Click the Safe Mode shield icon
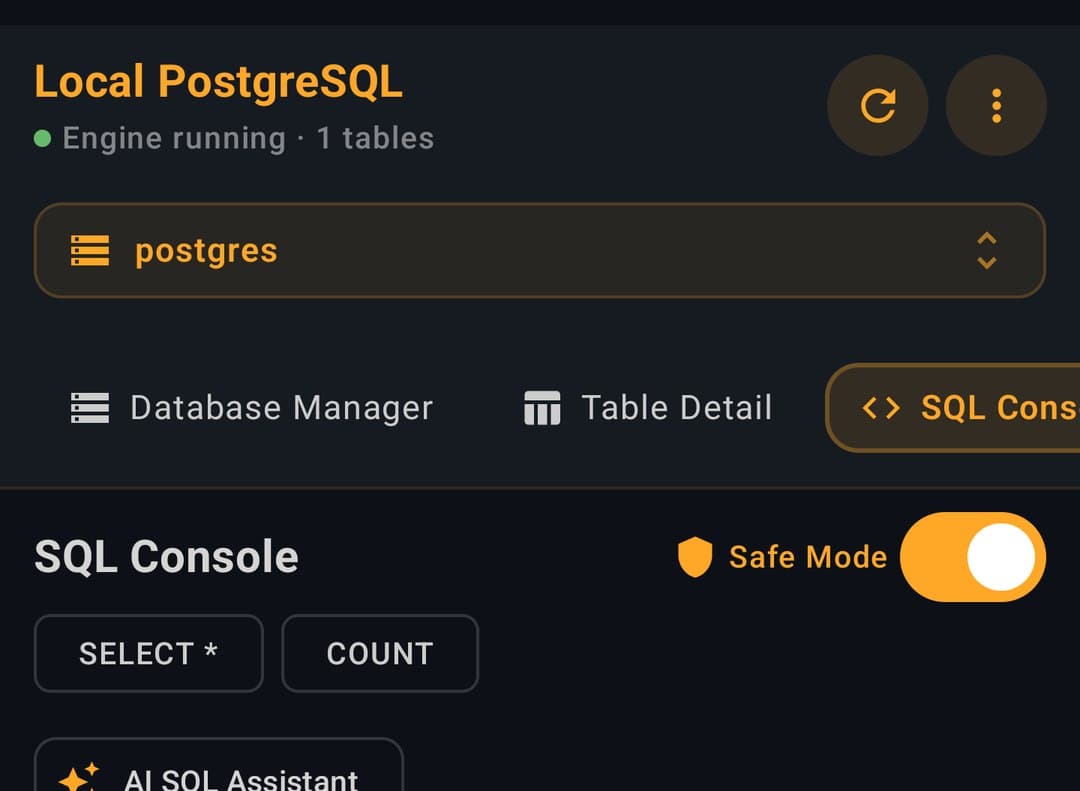The width and height of the screenshot is (1080, 791). coord(695,557)
